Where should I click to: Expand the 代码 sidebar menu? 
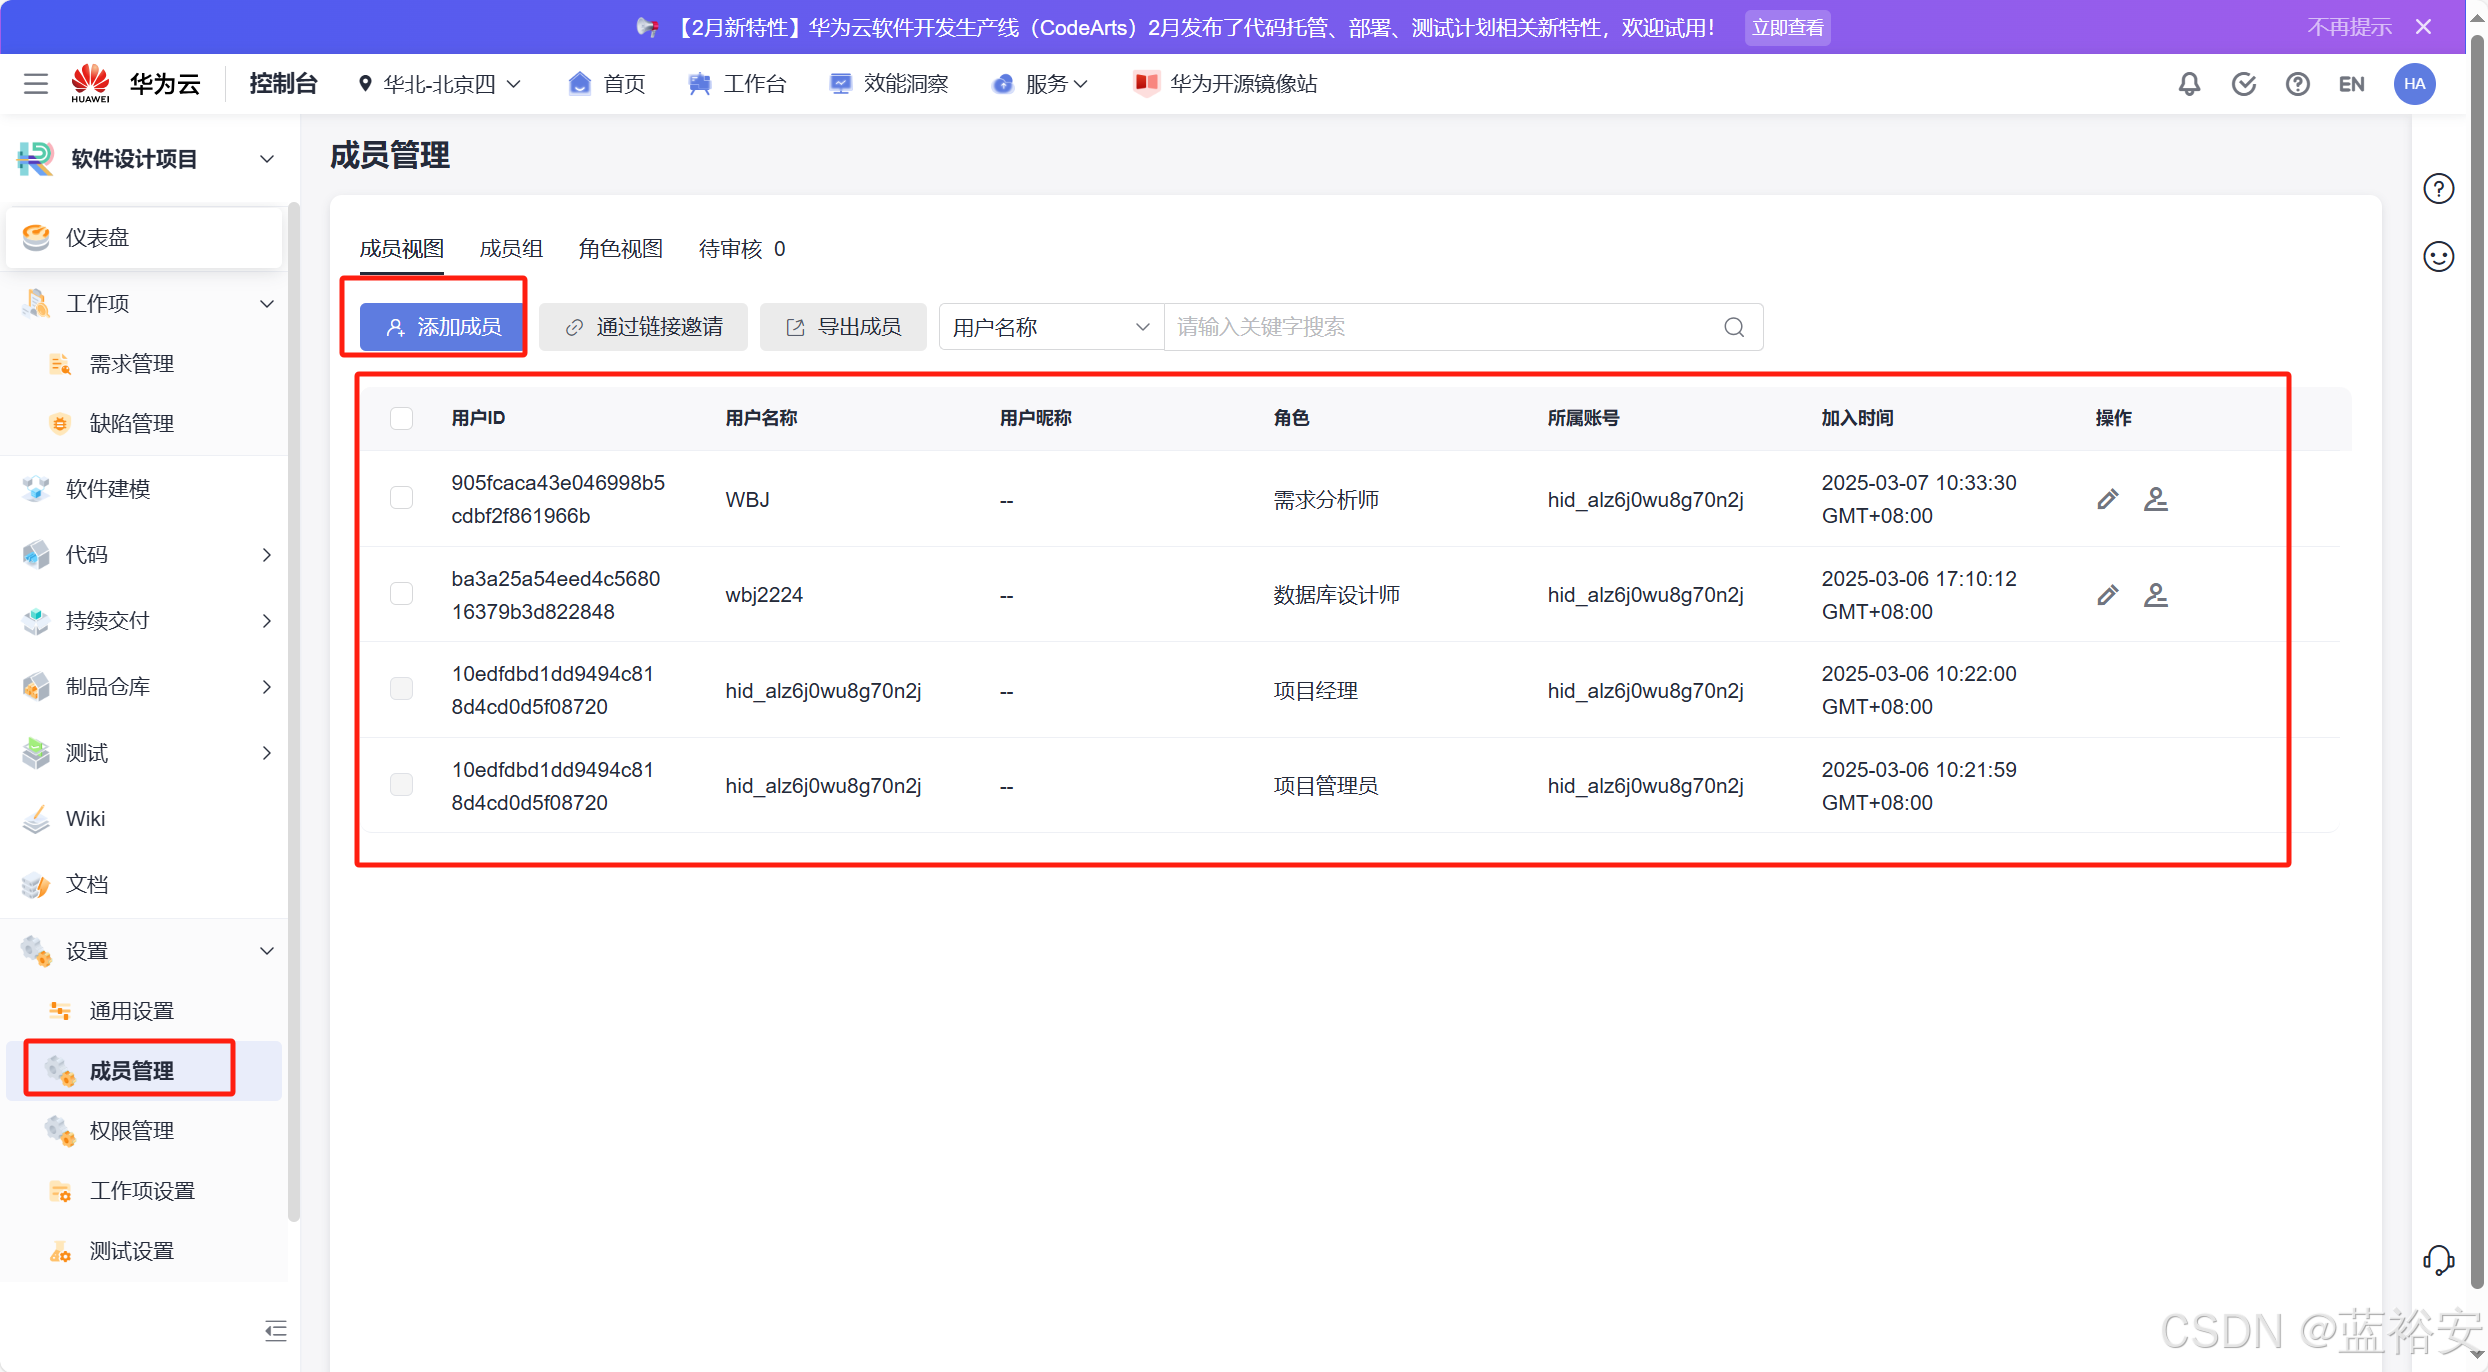[145, 555]
